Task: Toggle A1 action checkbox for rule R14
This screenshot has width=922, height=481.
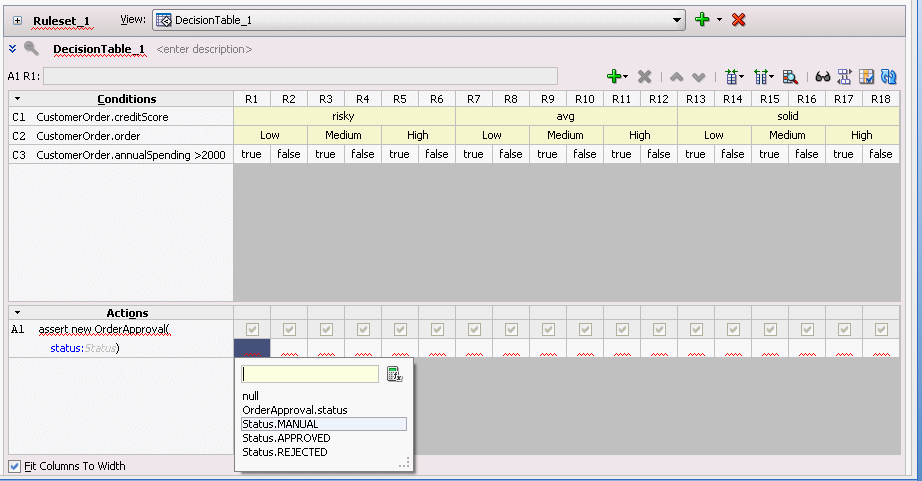Action: (734, 329)
